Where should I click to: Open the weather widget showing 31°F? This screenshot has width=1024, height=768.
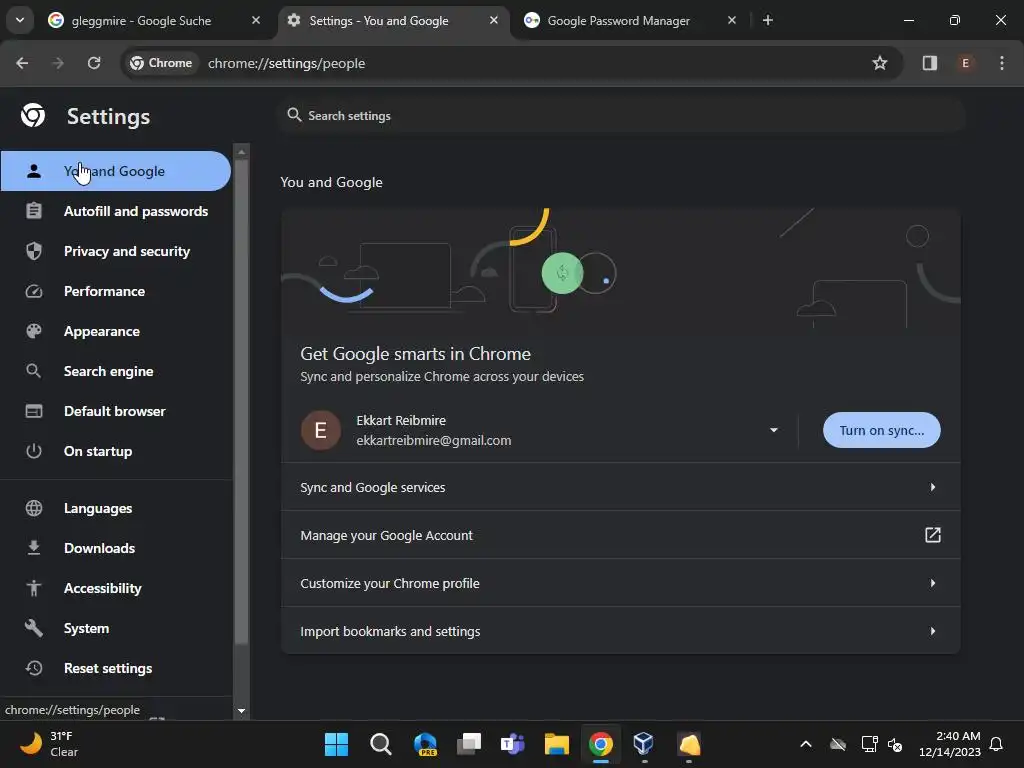pyautogui.click(x=49, y=744)
